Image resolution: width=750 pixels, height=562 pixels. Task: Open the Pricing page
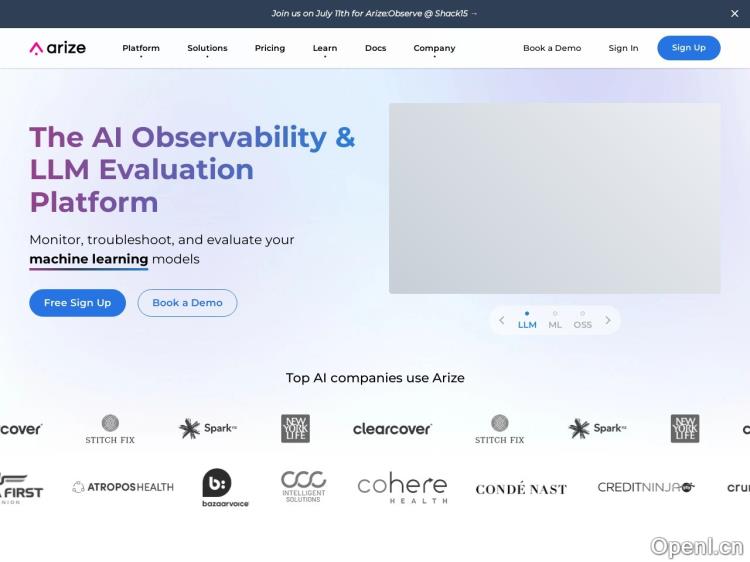point(270,48)
